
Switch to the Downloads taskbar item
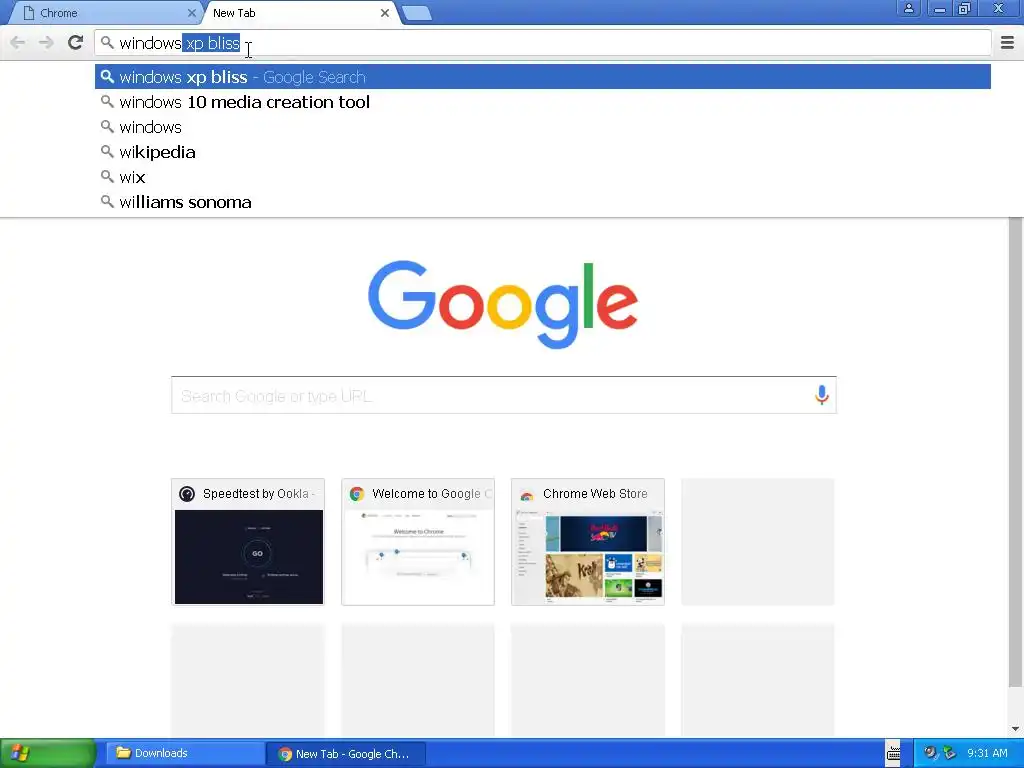(185, 753)
